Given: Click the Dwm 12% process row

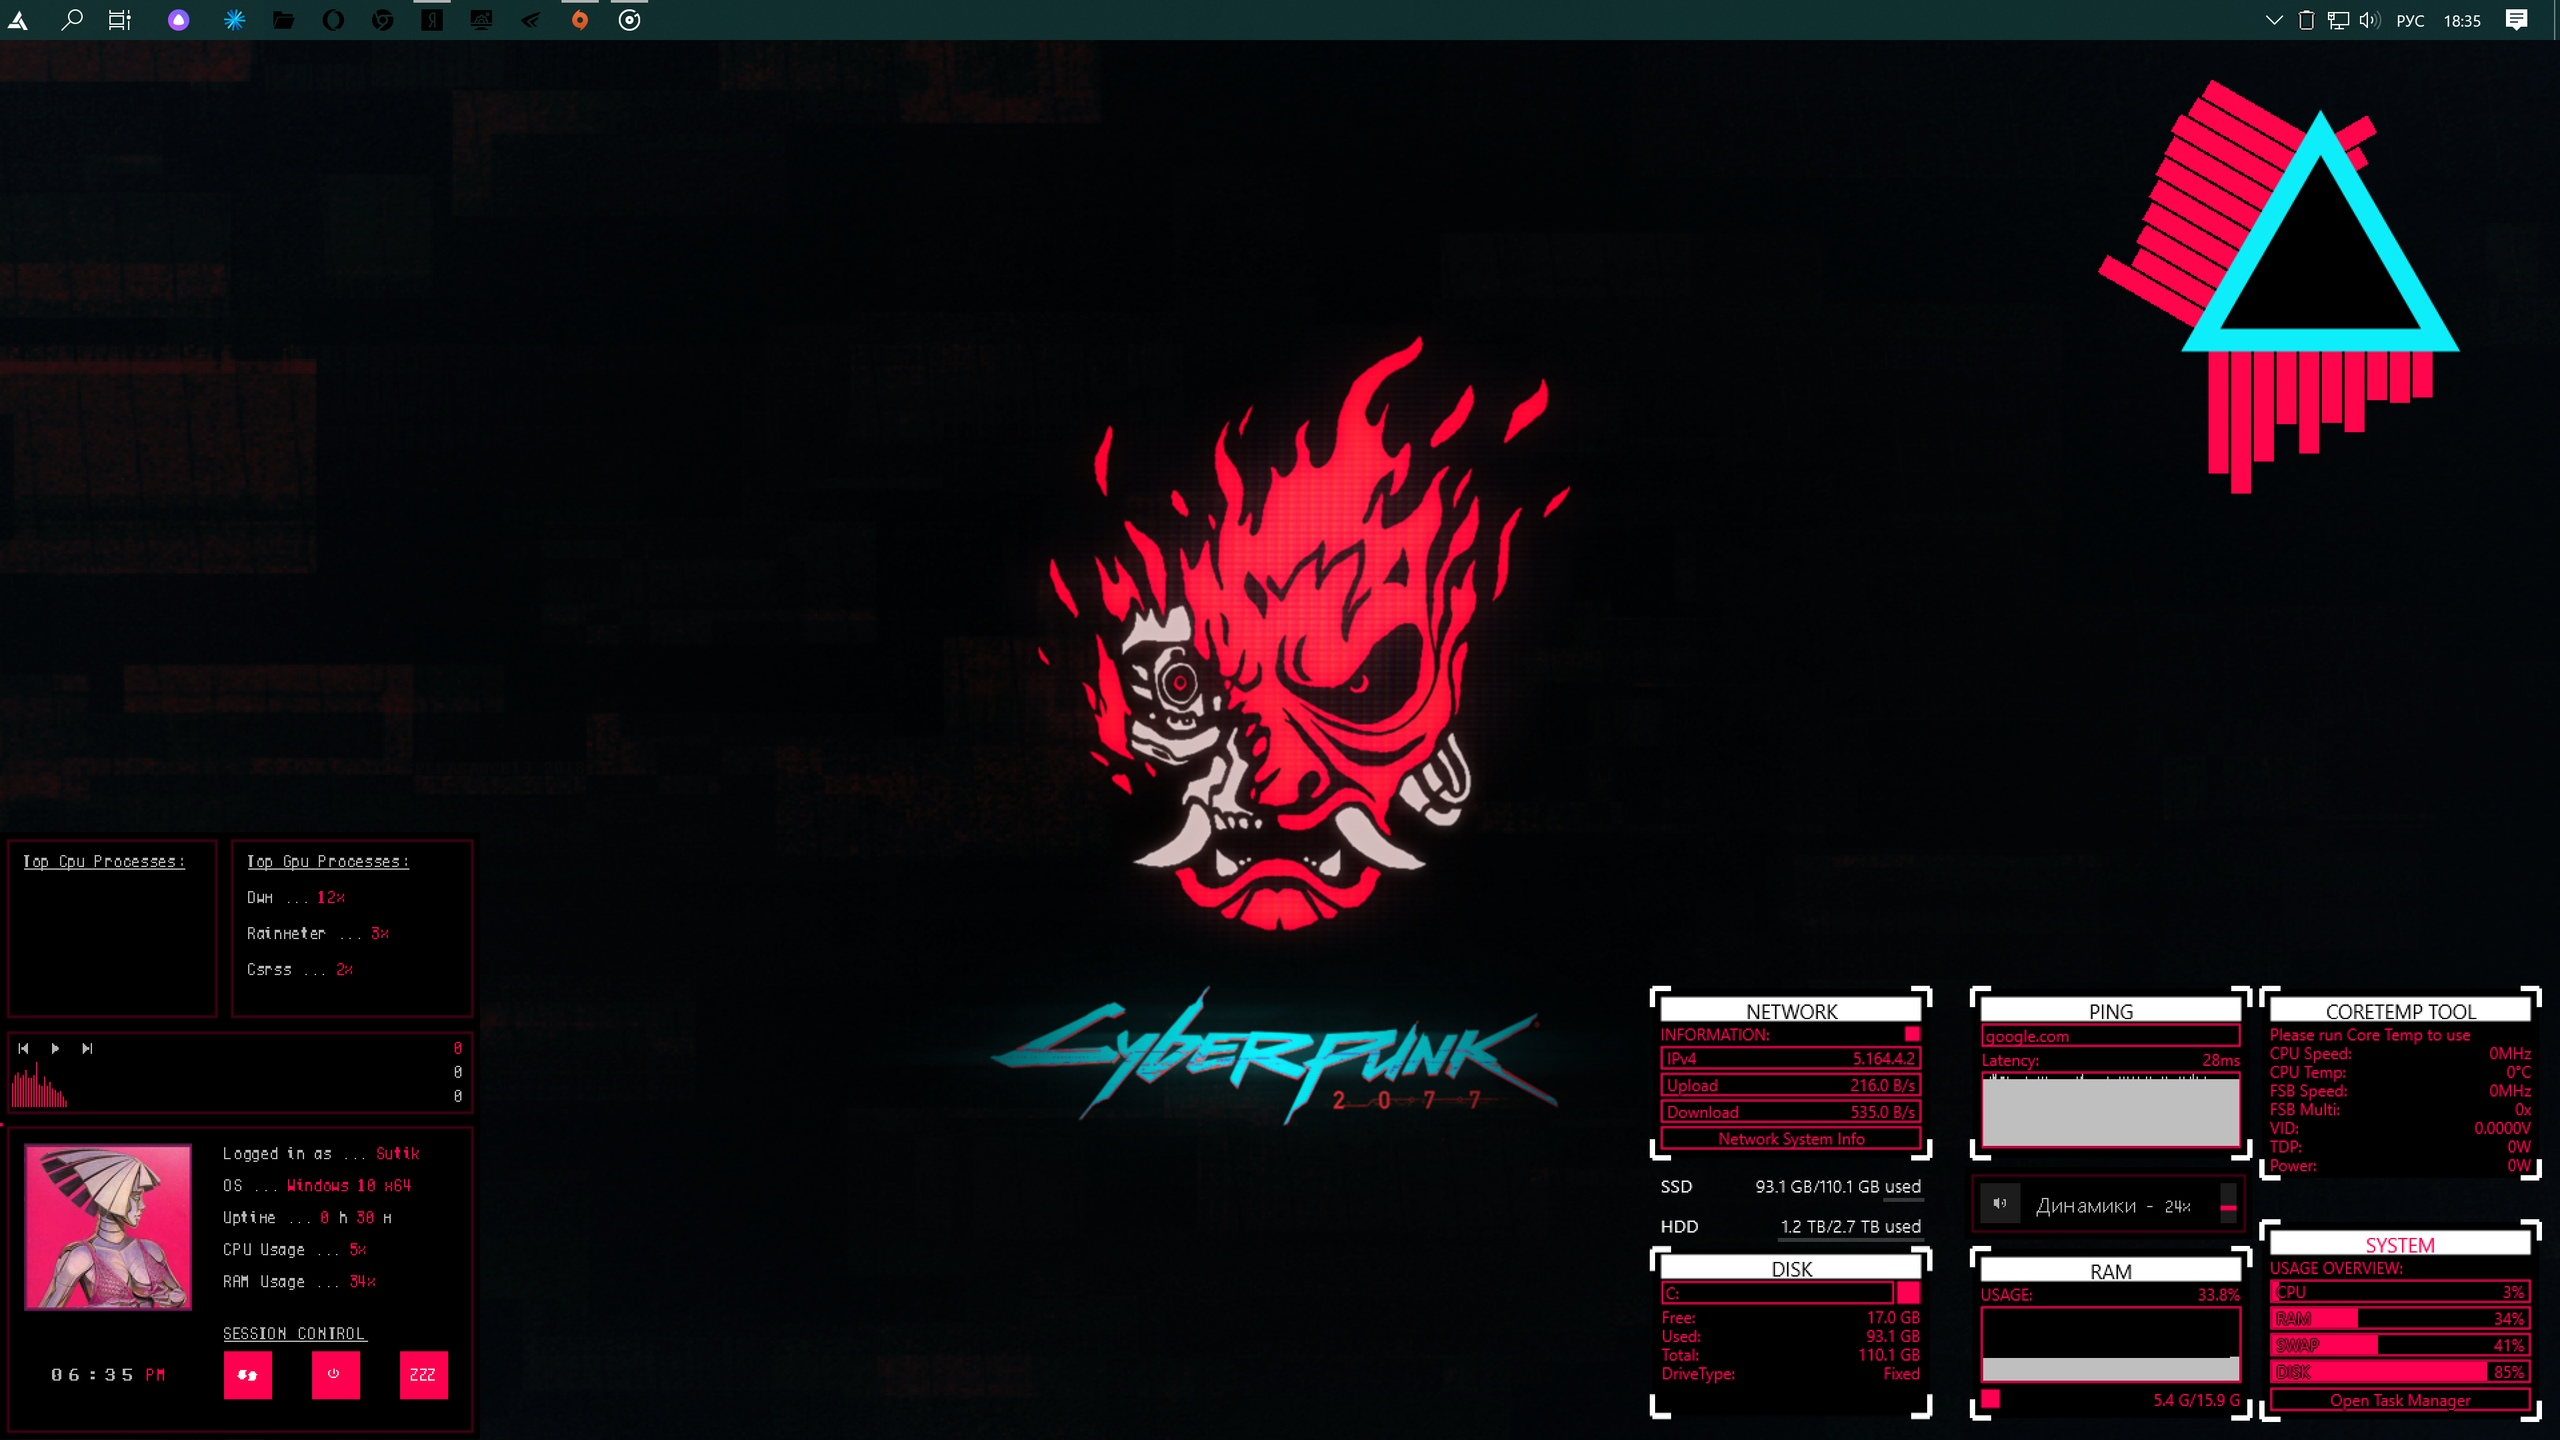Looking at the screenshot, I should click(x=296, y=897).
